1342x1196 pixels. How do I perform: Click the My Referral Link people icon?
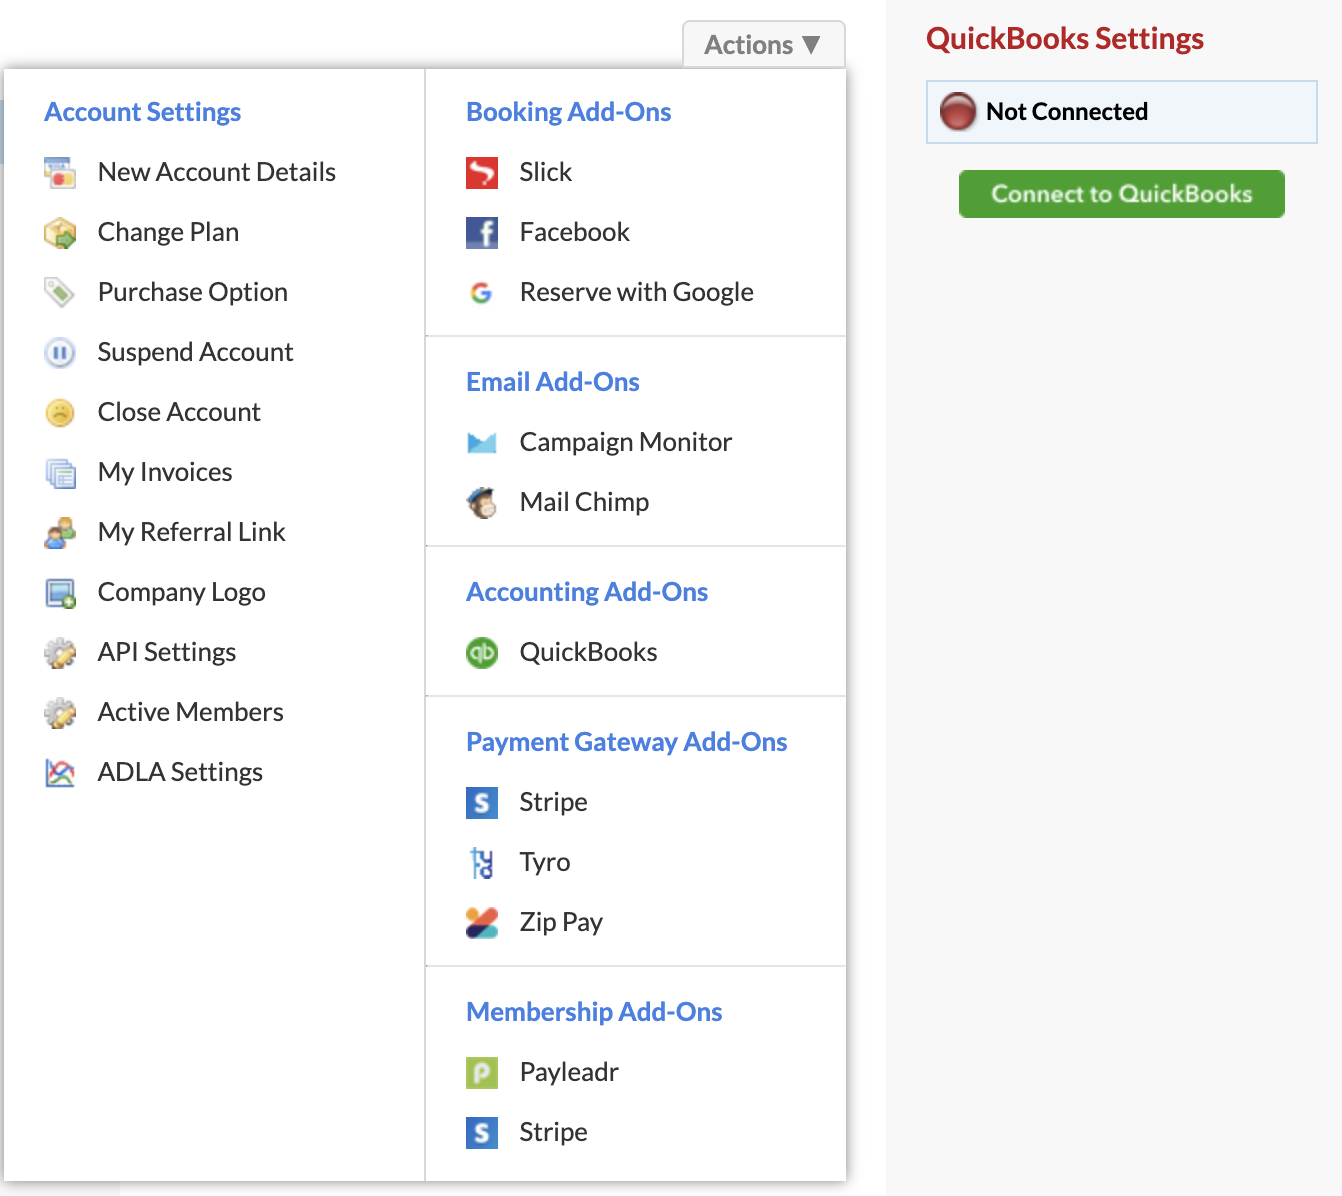[60, 532]
